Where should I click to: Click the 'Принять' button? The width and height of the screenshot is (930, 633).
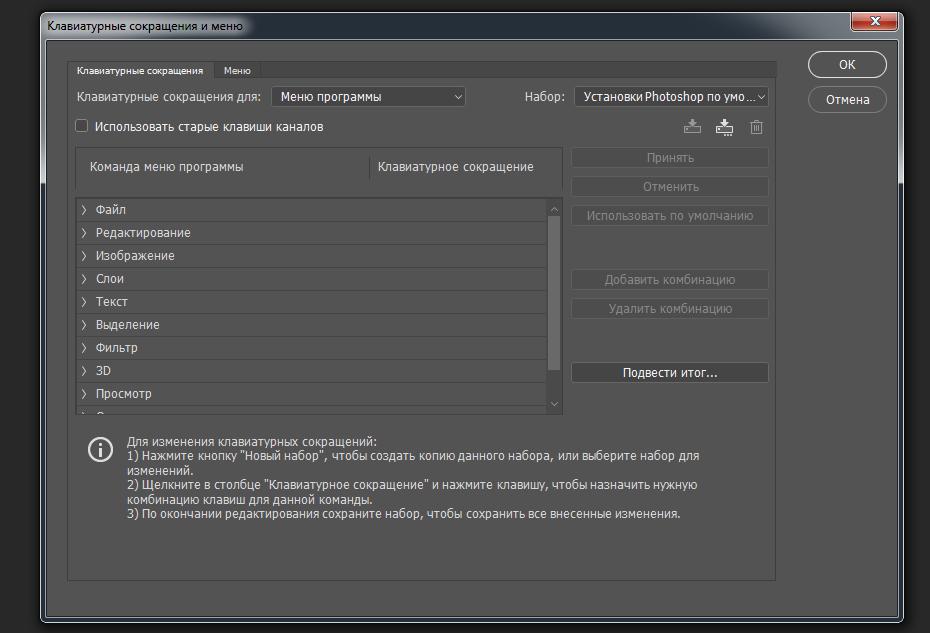(670, 158)
